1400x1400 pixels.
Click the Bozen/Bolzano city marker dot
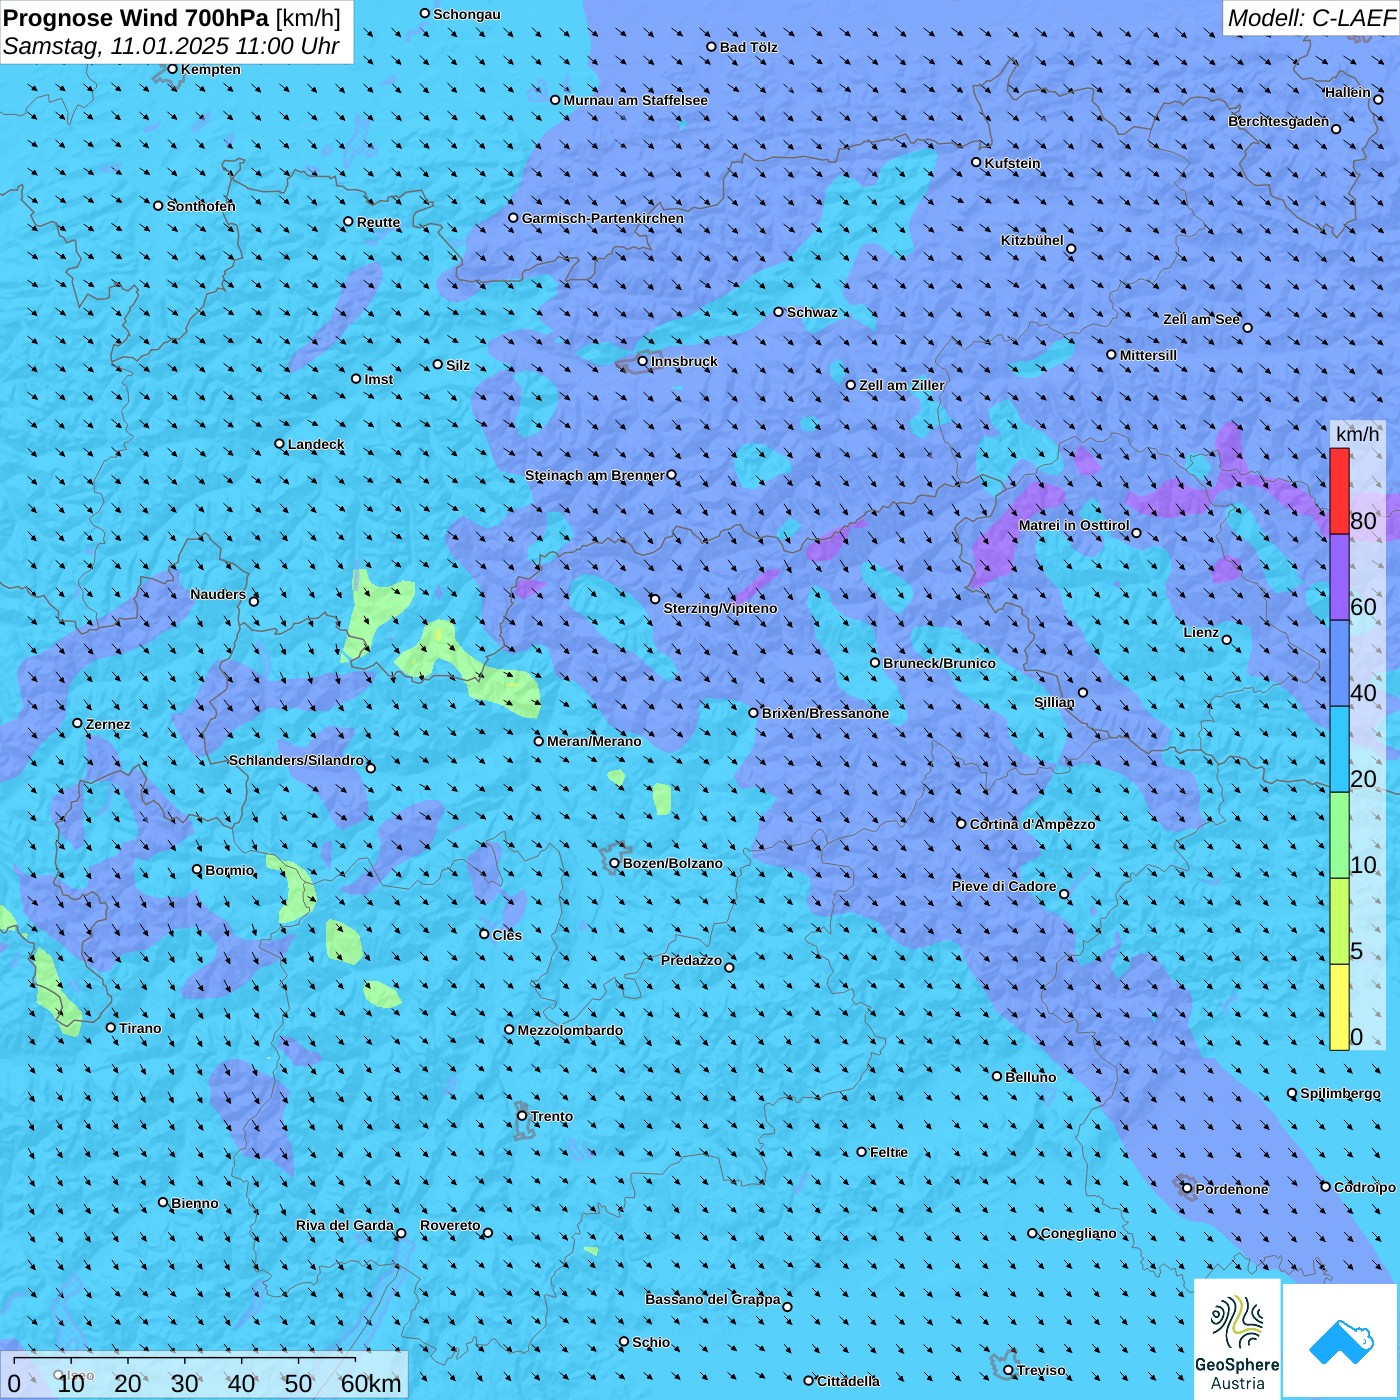point(614,863)
